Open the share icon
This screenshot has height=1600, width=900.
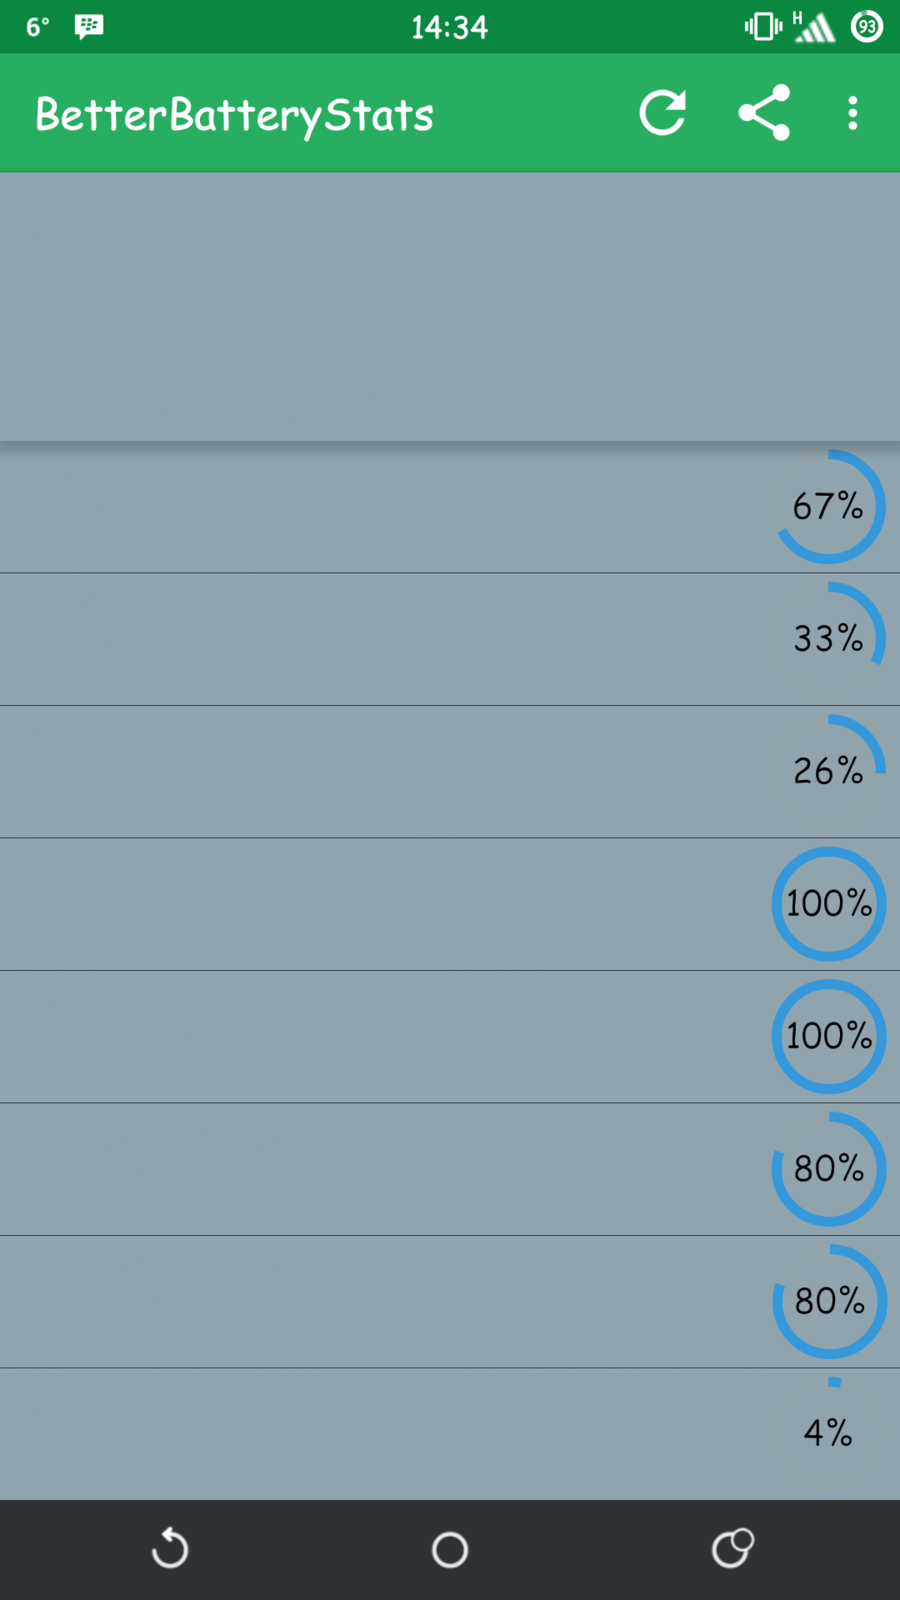pos(764,113)
